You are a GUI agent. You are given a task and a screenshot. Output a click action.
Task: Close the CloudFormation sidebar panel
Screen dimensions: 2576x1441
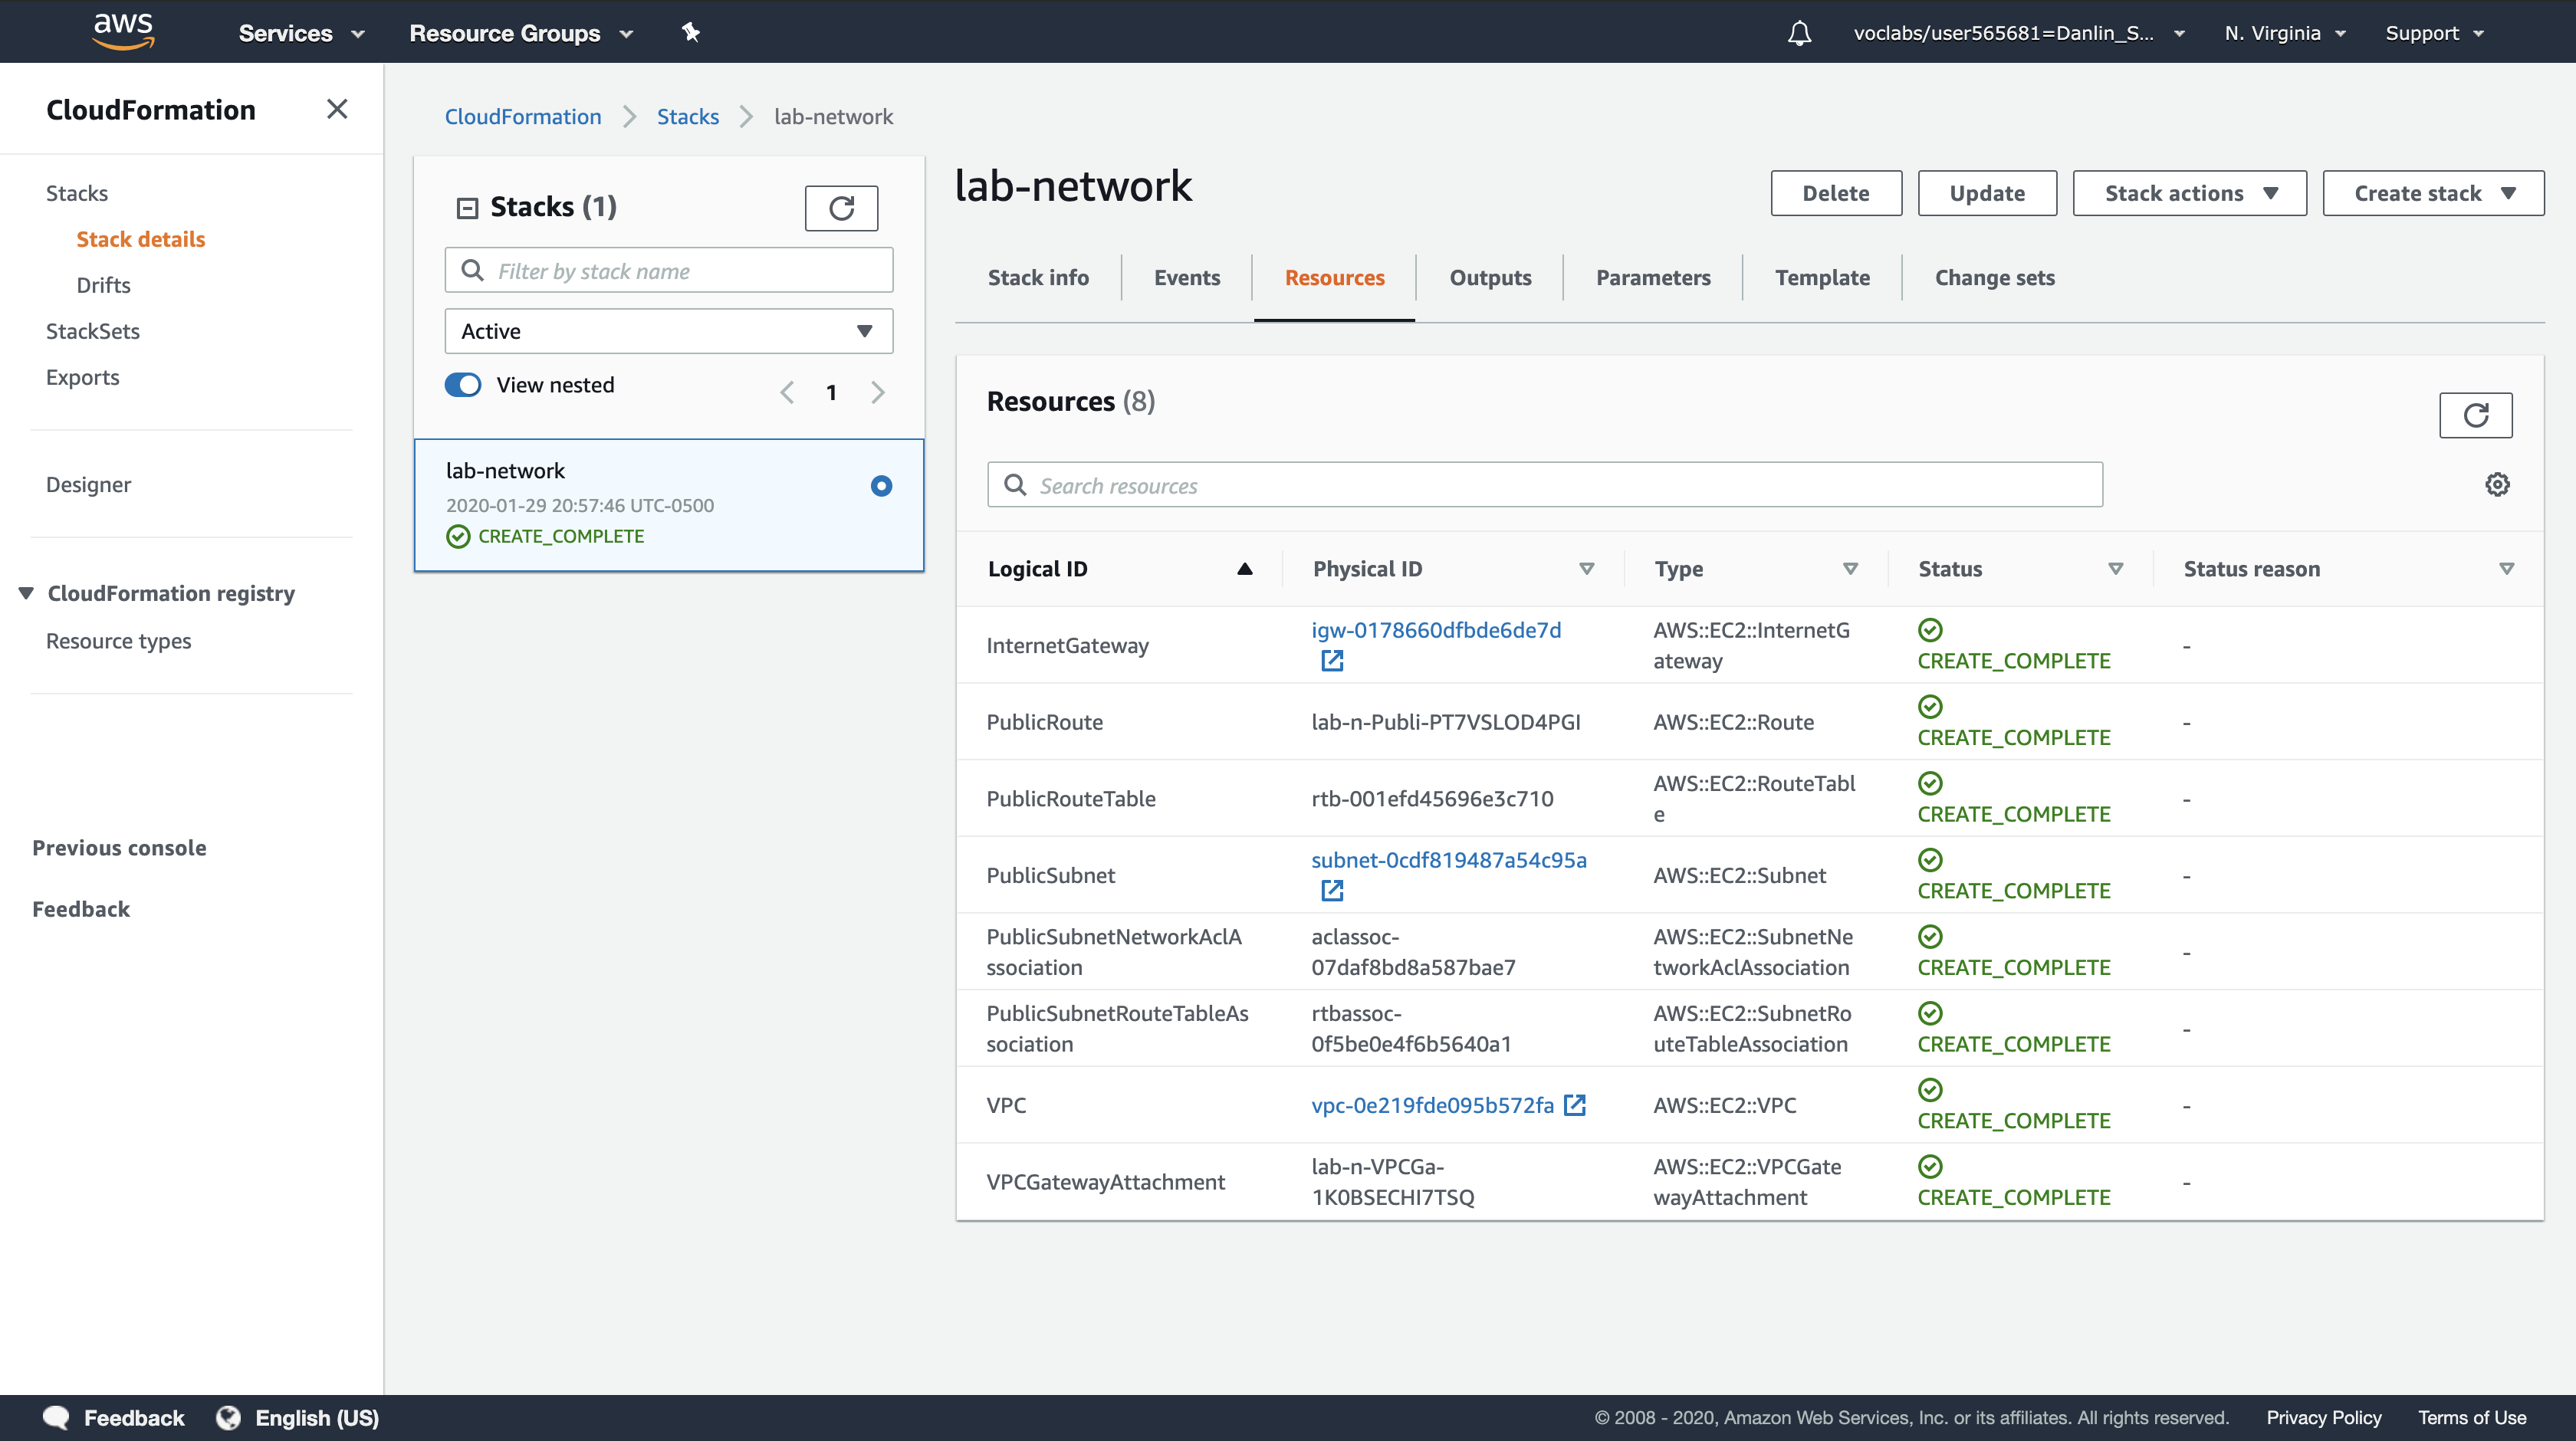click(x=337, y=109)
